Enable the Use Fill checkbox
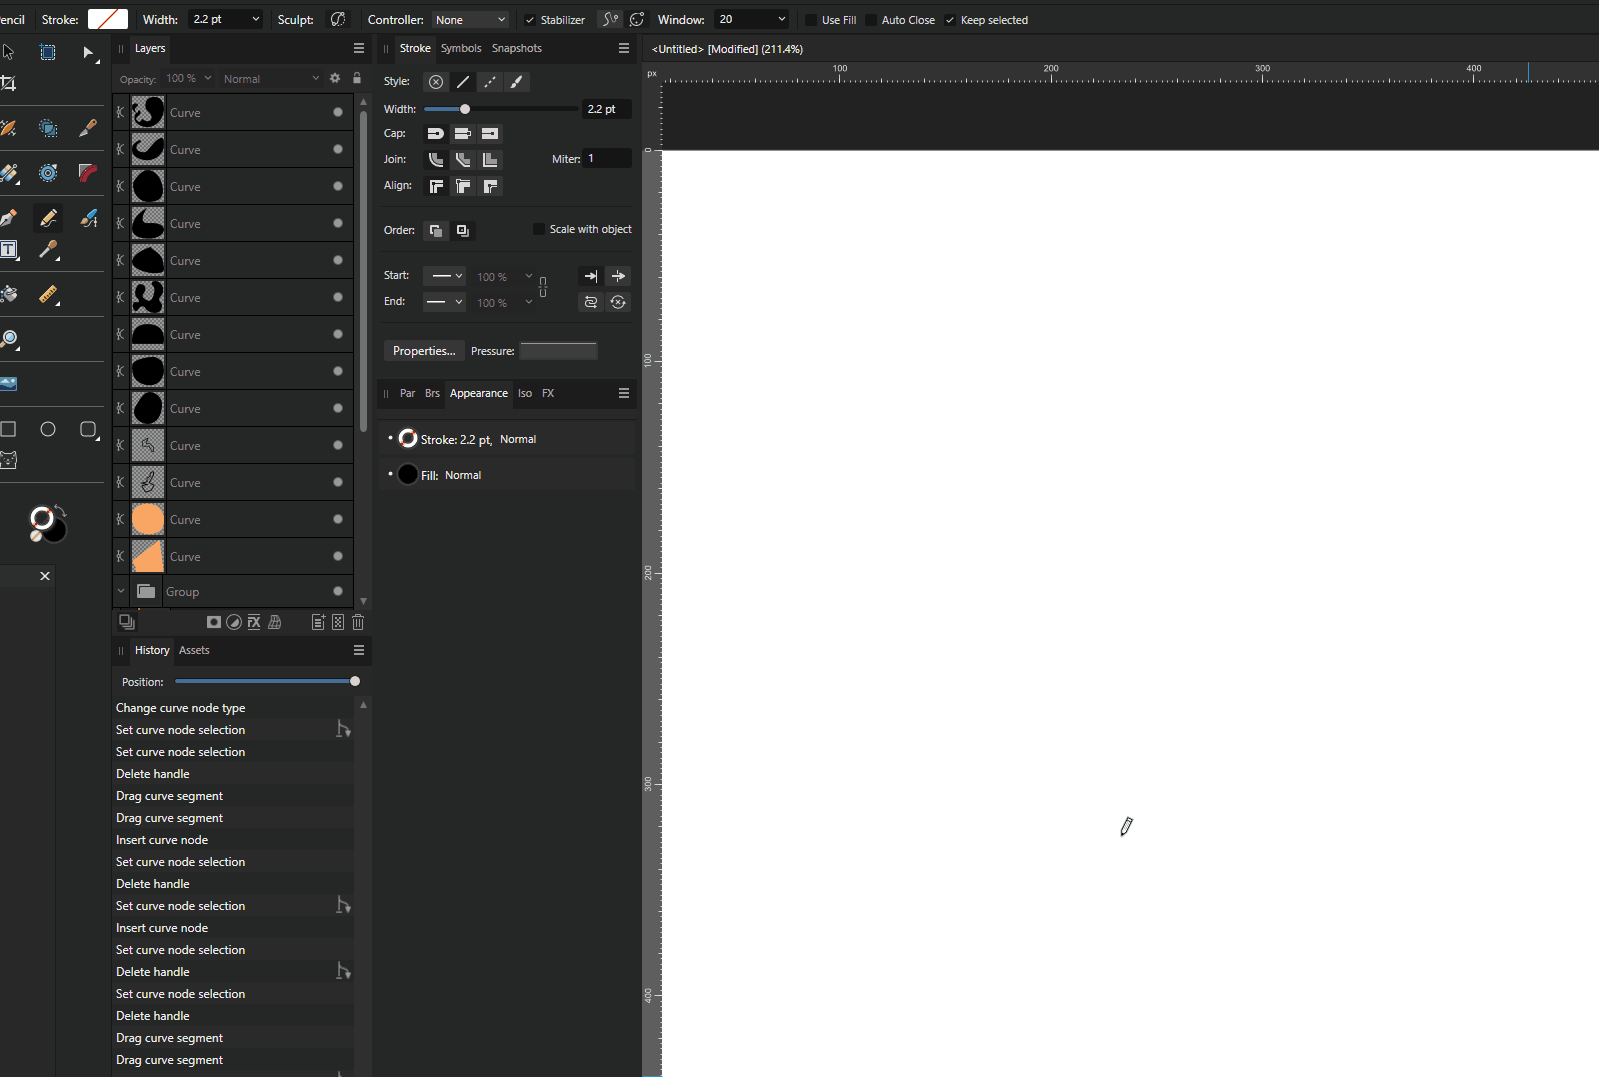Screen dimensions: 1599x1077 [811, 20]
